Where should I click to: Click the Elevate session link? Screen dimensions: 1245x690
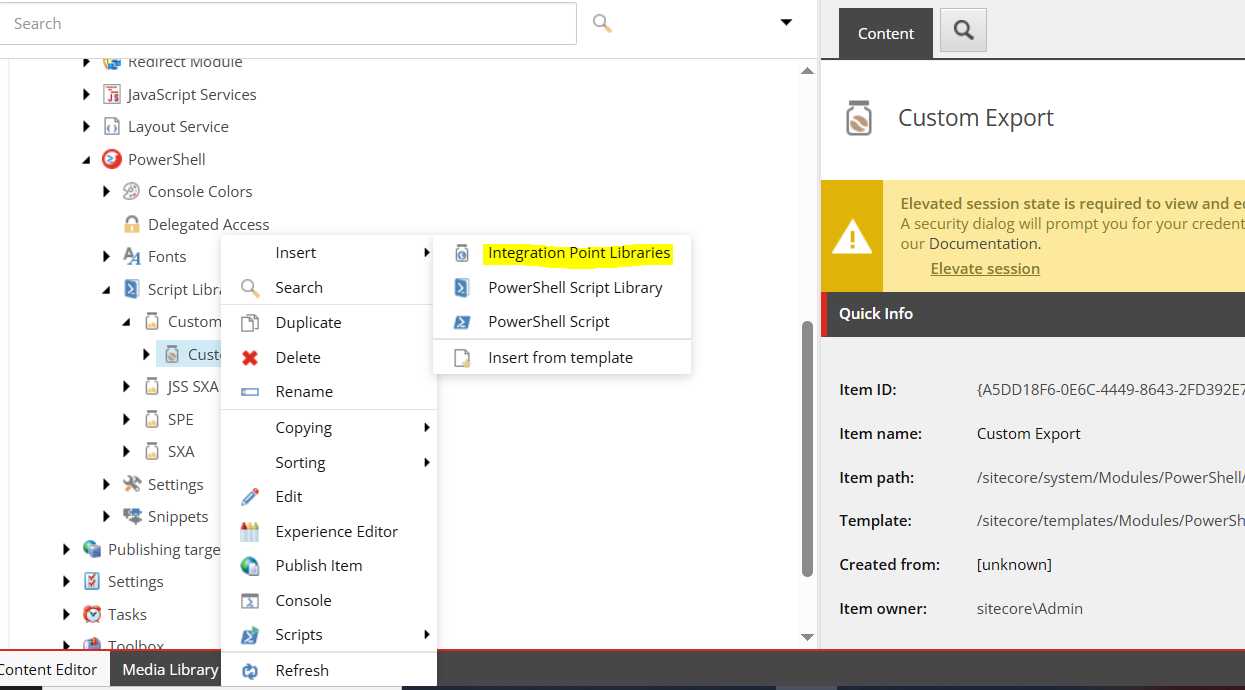pyautogui.click(x=985, y=268)
